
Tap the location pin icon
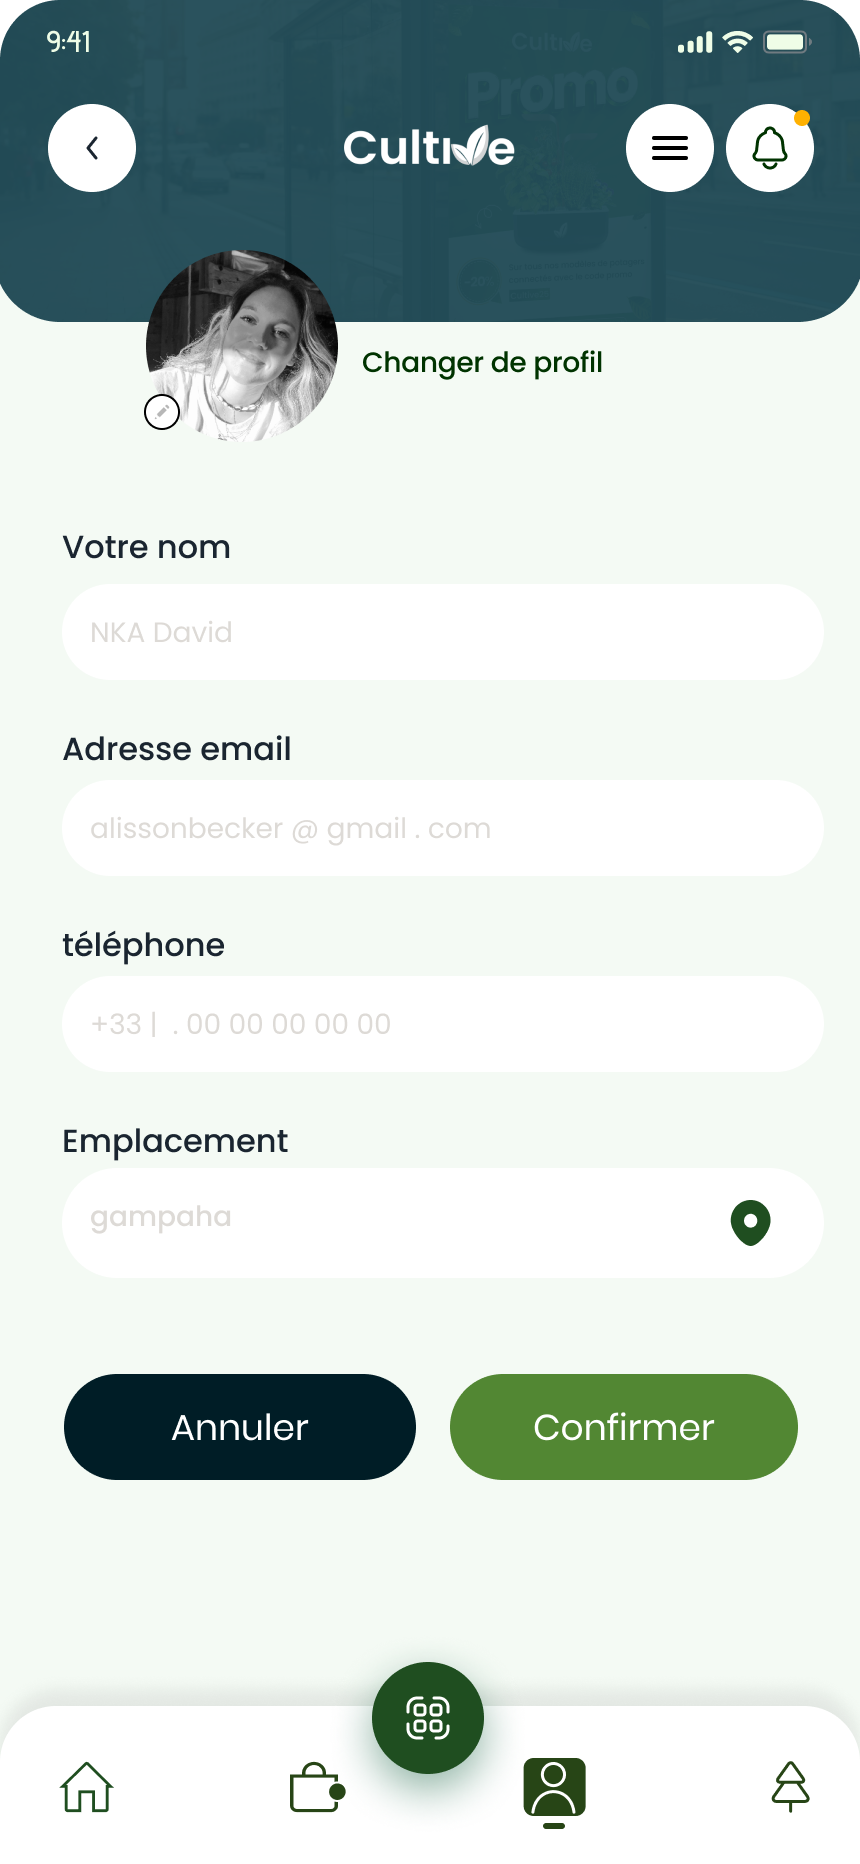click(750, 1222)
